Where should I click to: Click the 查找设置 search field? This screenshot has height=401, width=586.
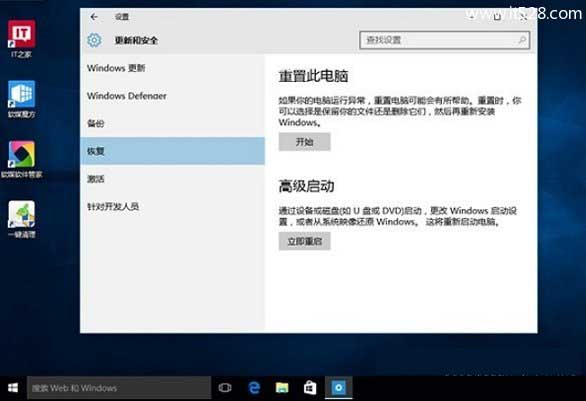coord(444,40)
